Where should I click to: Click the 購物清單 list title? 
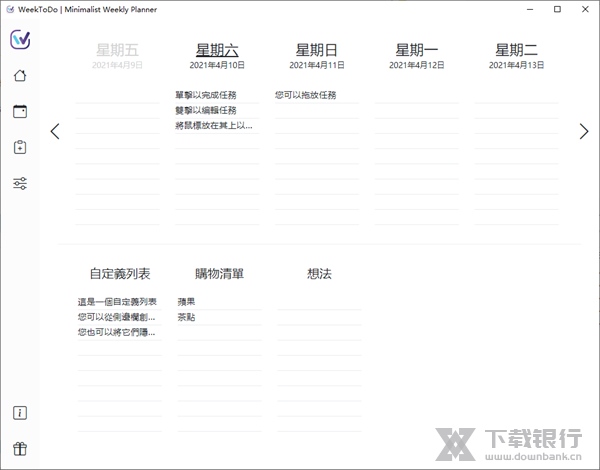point(219,274)
